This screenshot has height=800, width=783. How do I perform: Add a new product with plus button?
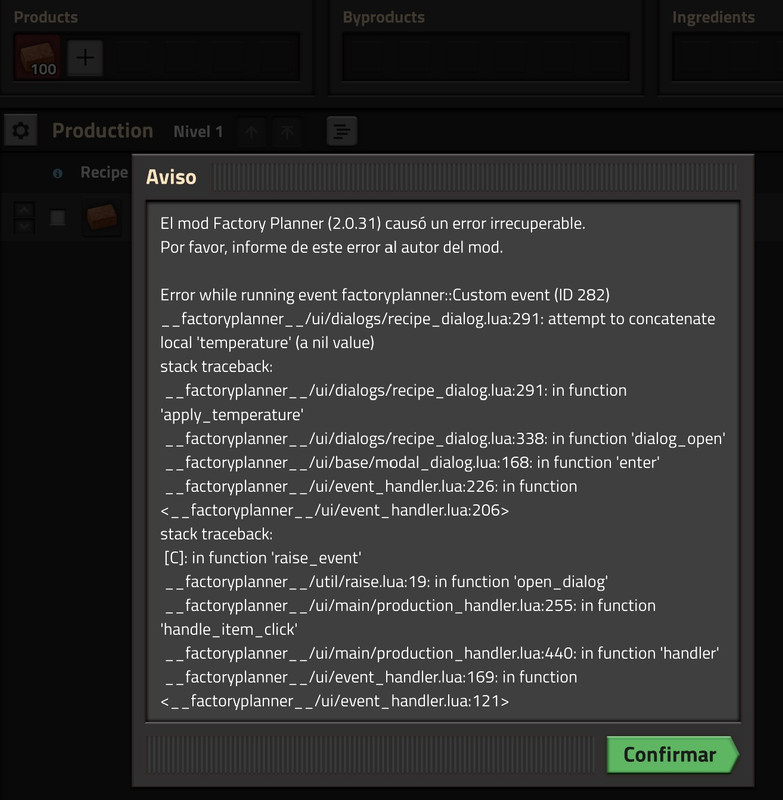pos(85,58)
